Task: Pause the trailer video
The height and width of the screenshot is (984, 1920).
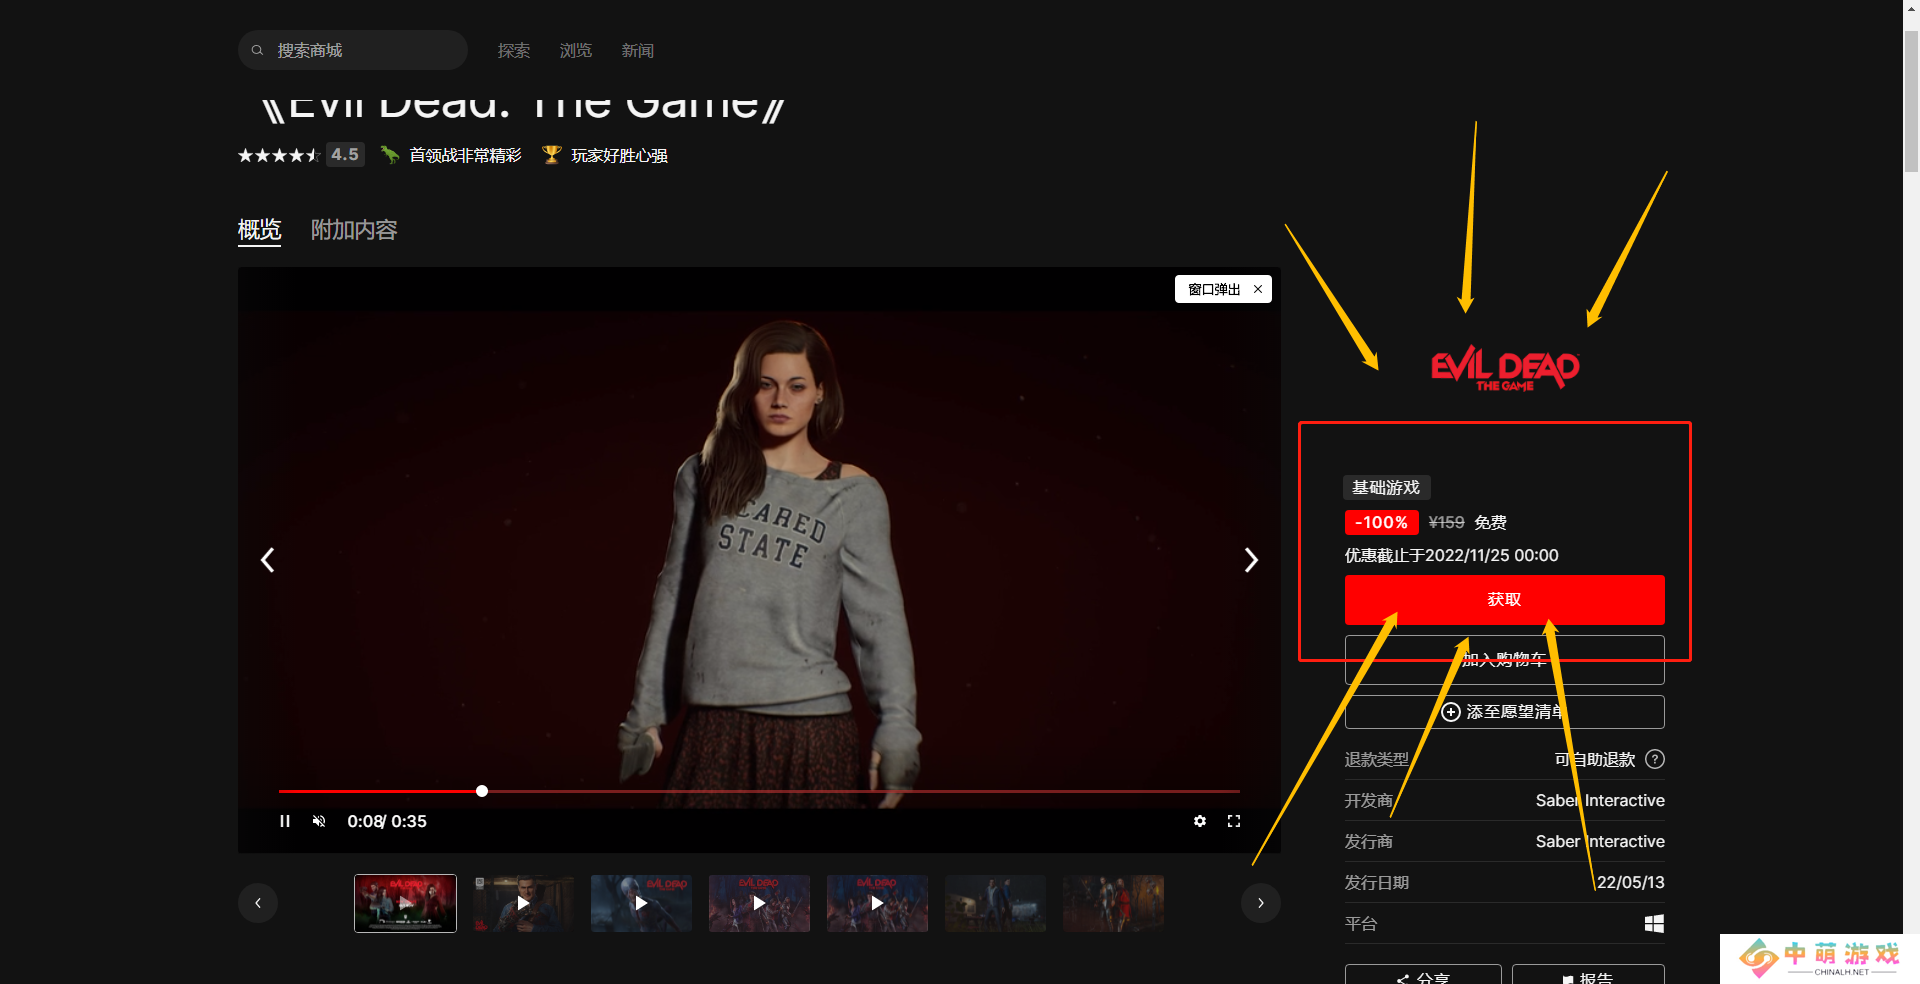Action: click(x=285, y=821)
